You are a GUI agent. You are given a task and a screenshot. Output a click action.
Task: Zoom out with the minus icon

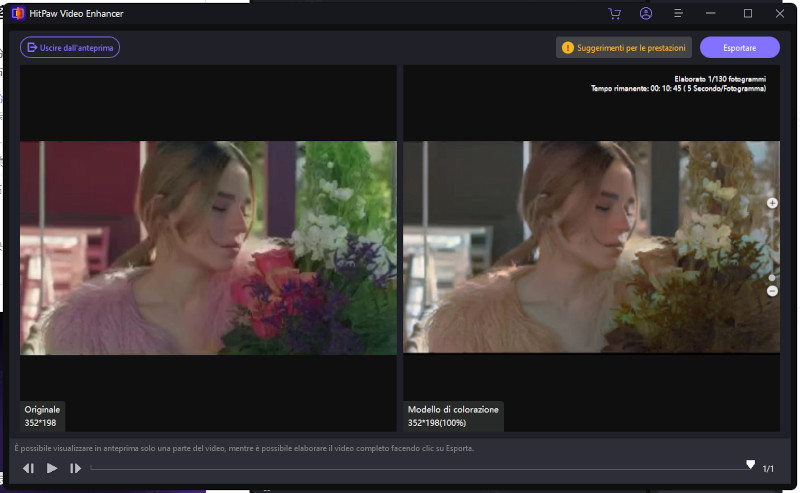772,290
